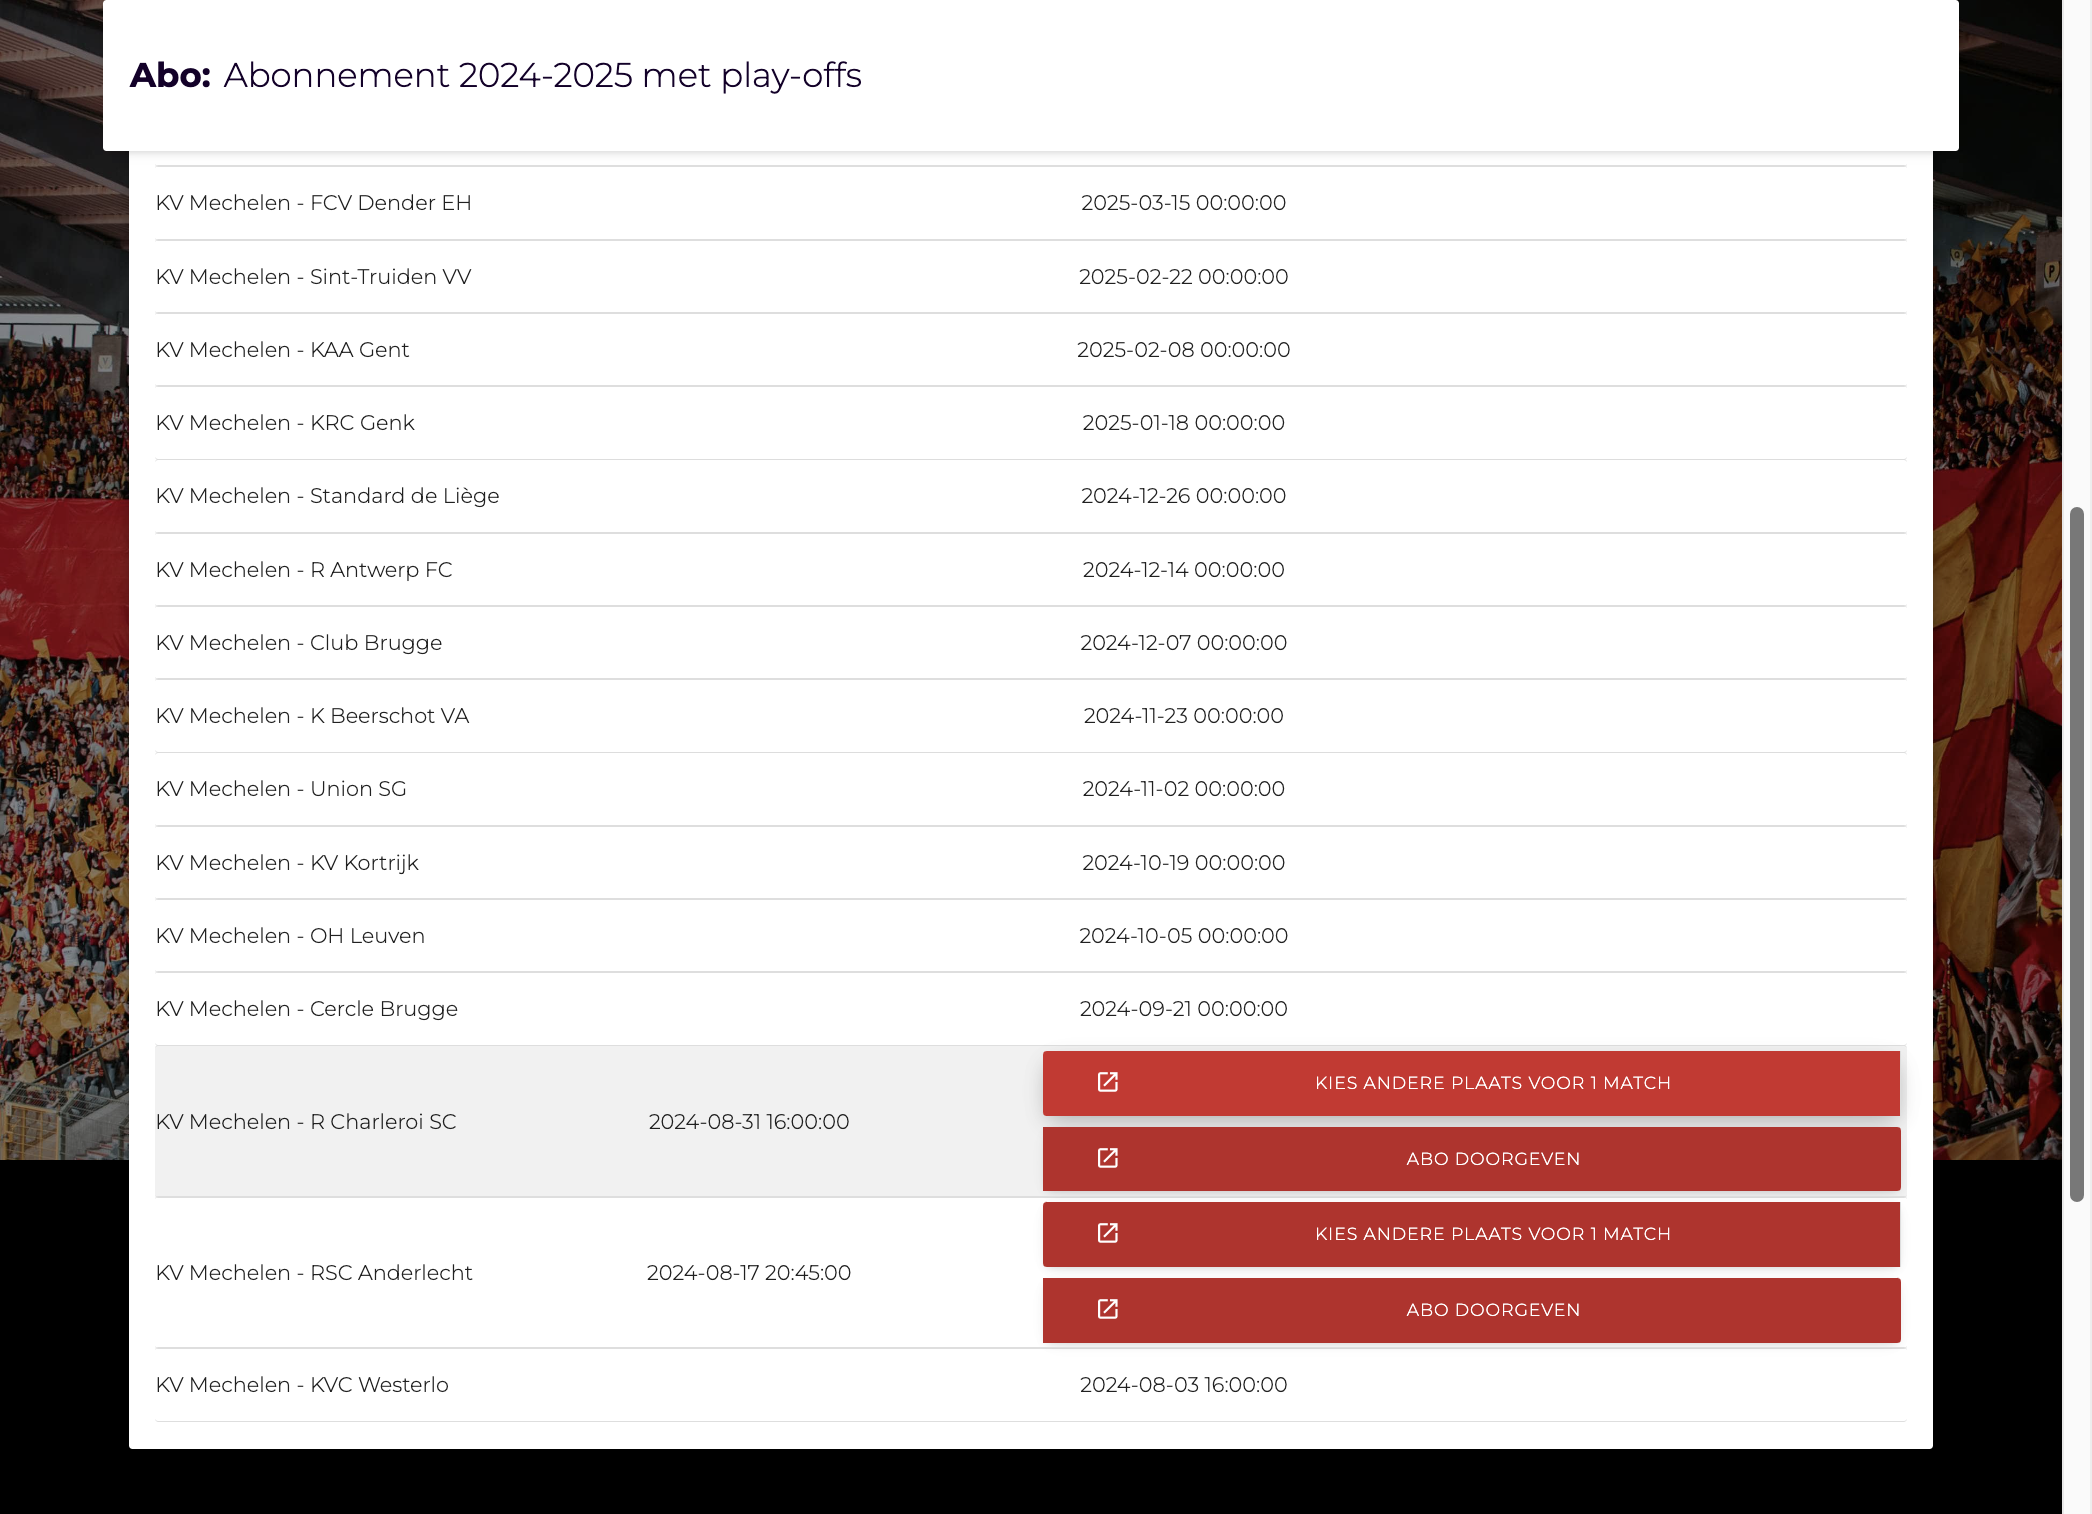Screen dimensions: 2092x1514
Task: Click the date 2024-08-03 16:00:00
Action: tap(1183, 1385)
